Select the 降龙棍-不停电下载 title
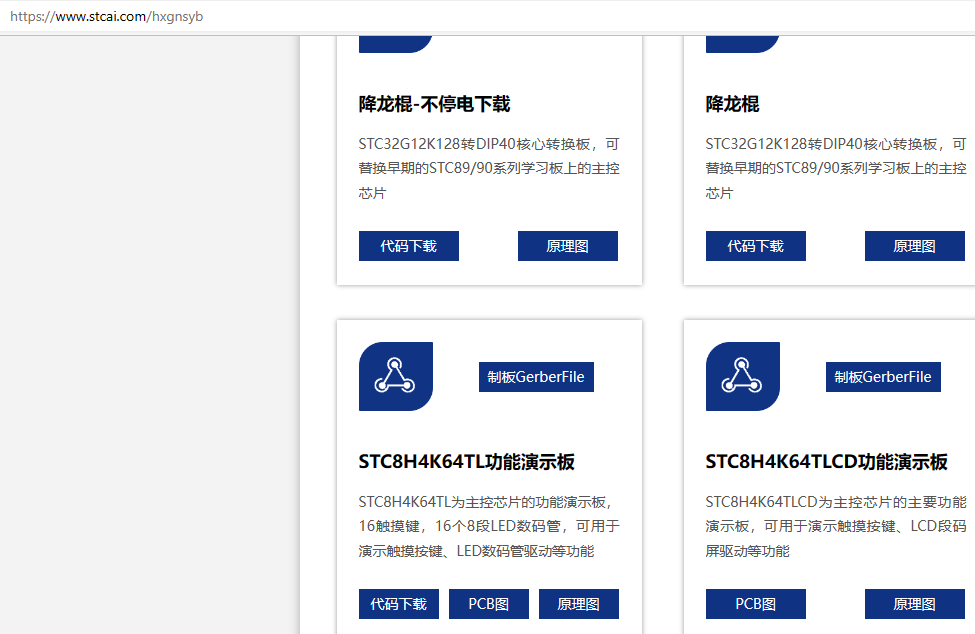This screenshot has width=975, height=634. [434, 104]
